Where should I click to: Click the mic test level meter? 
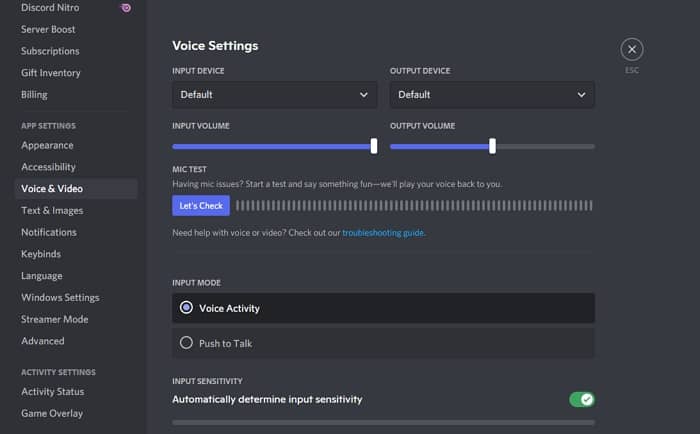[414, 205]
